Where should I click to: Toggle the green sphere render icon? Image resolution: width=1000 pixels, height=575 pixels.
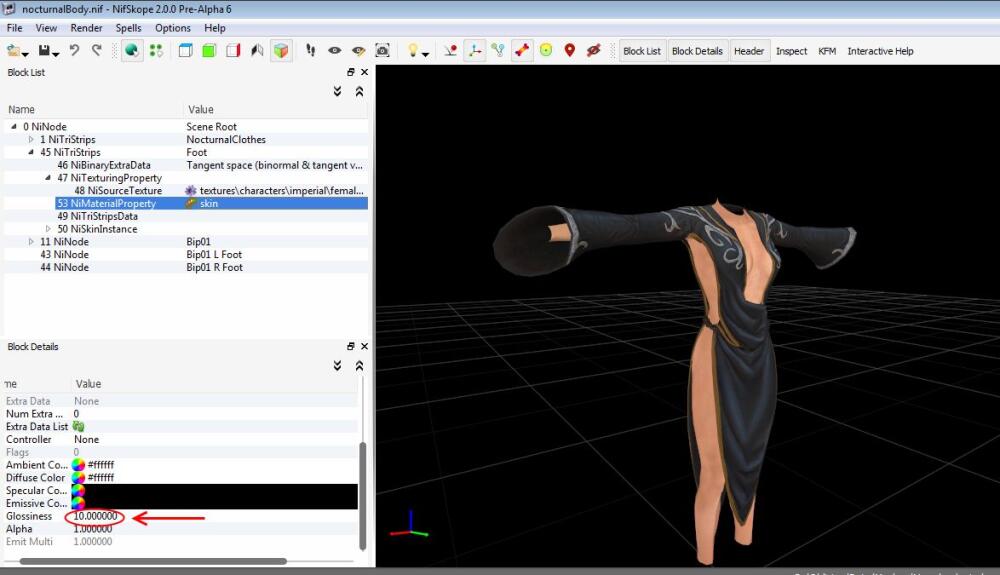(x=132, y=50)
